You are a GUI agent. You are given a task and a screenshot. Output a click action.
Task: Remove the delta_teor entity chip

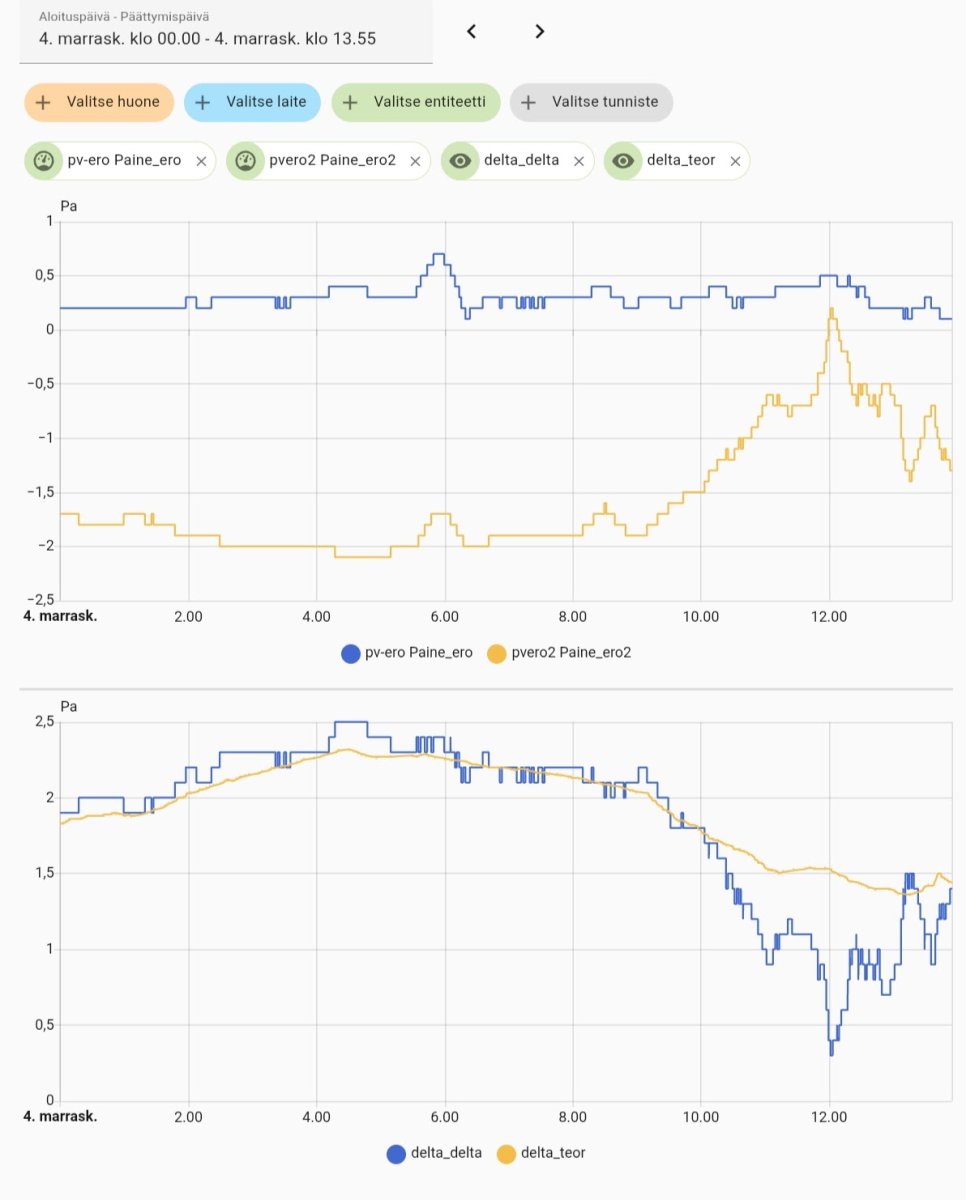click(735, 160)
